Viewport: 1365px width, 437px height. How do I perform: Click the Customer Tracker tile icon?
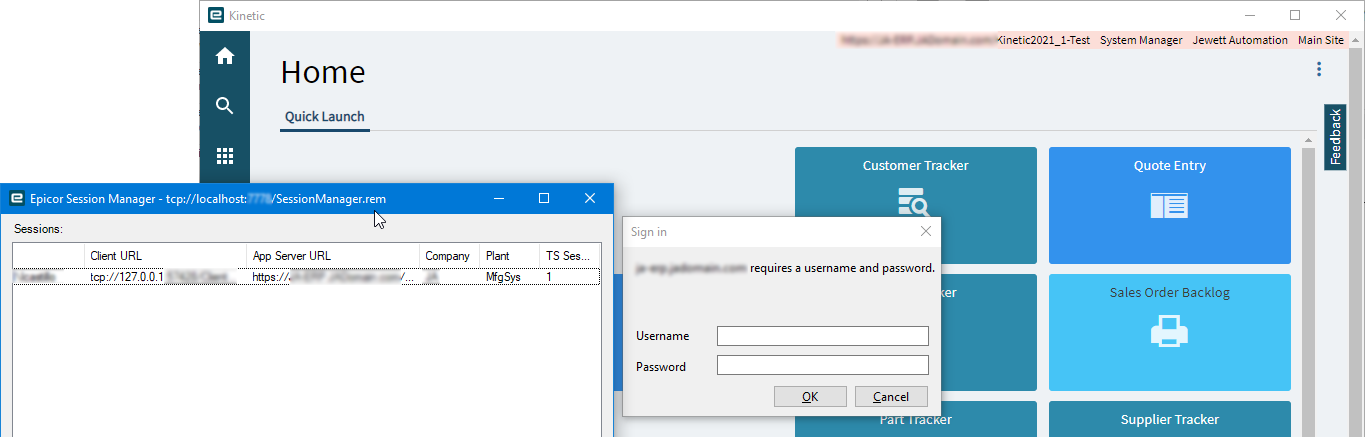(915, 202)
